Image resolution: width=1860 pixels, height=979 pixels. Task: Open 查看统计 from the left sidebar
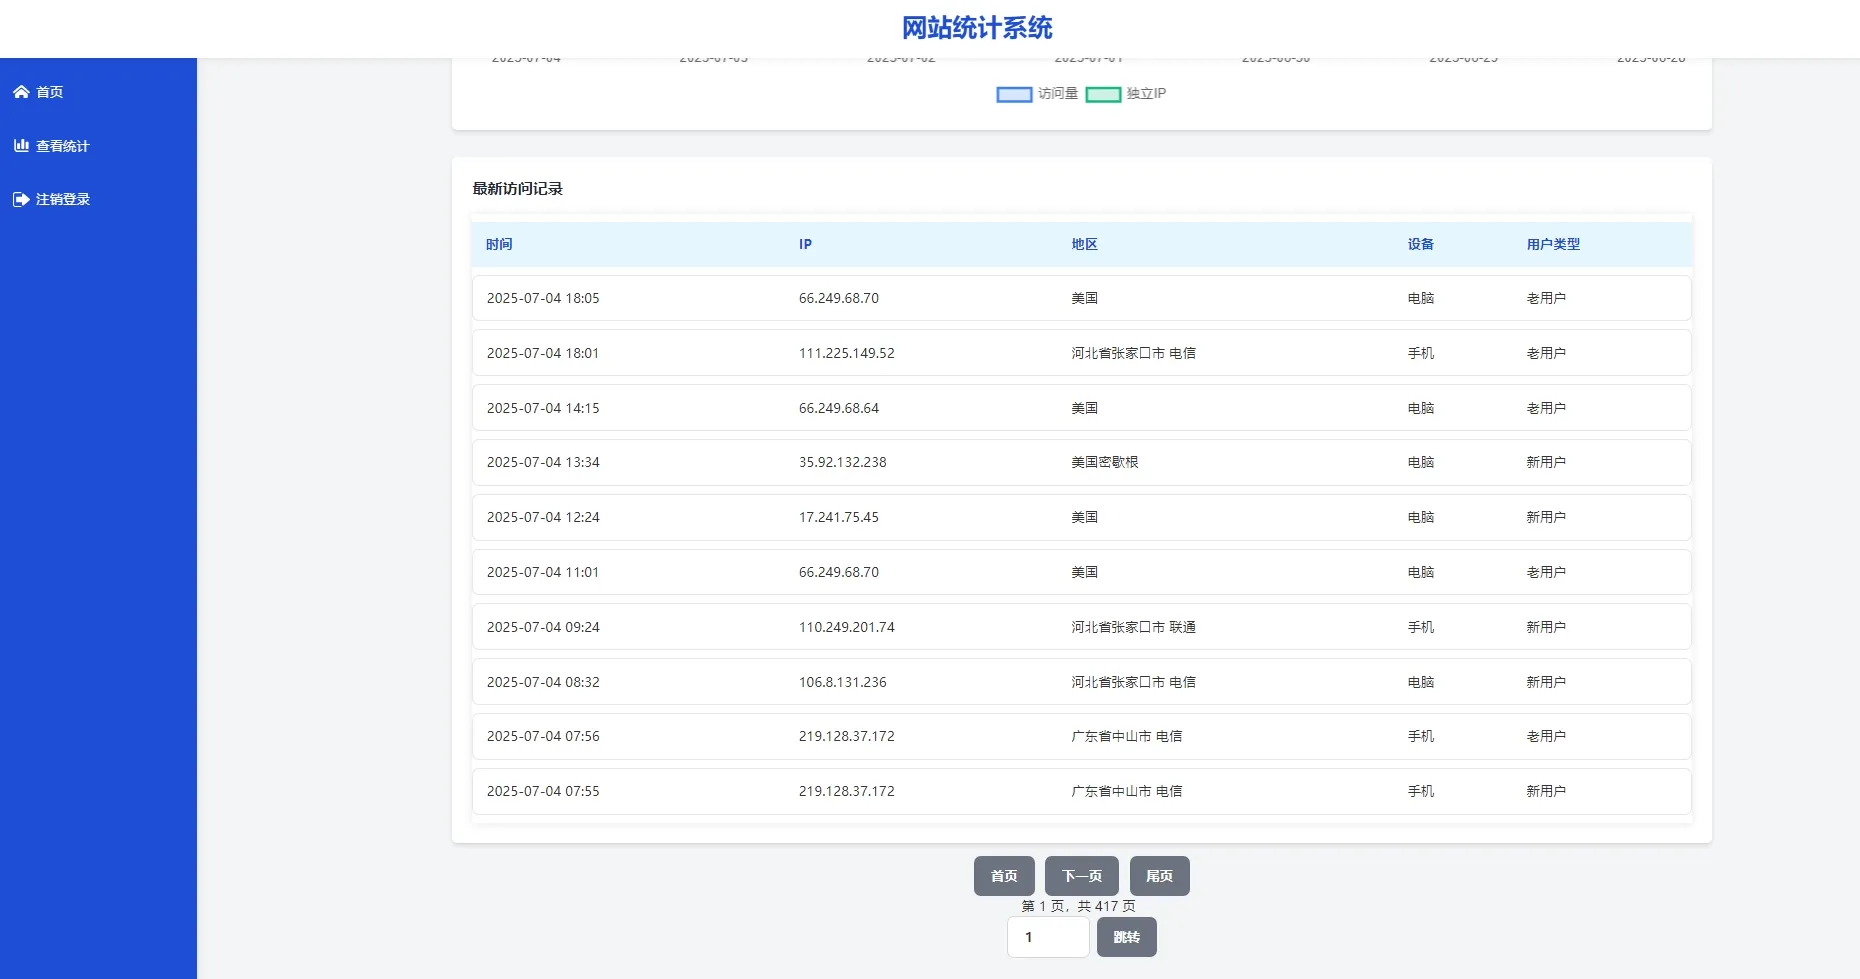click(x=62, y=145)
